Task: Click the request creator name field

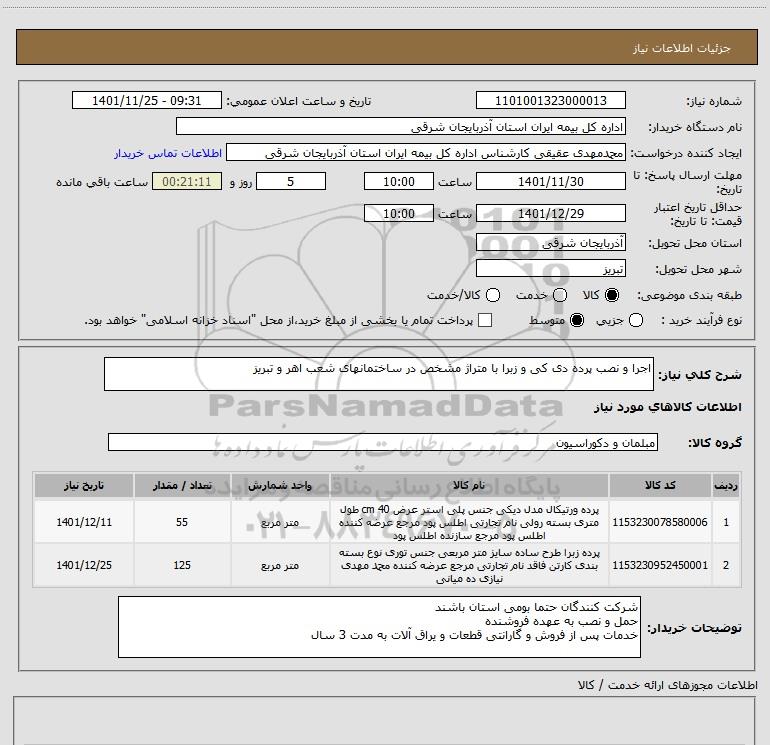Action: (426, 153)
